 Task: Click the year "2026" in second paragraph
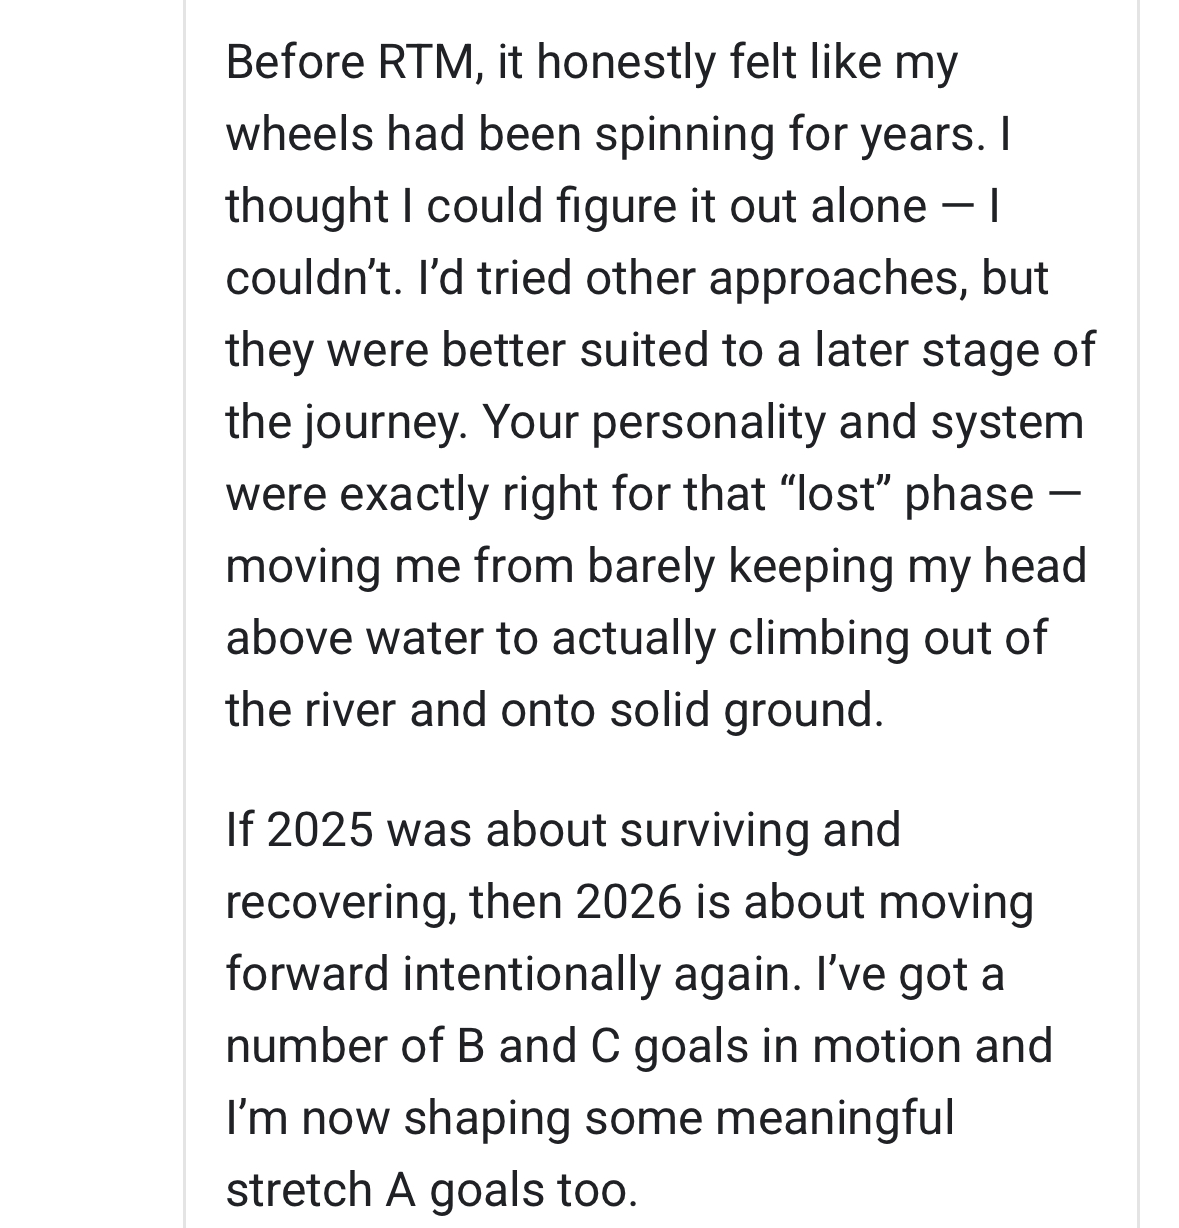point(628,902)
